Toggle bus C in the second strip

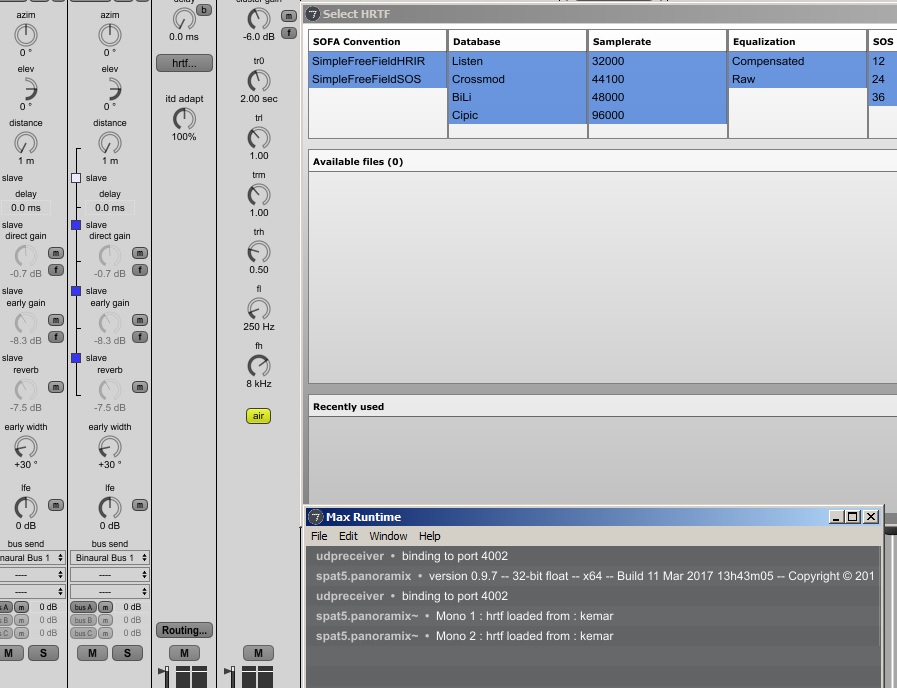coord(84,633)
